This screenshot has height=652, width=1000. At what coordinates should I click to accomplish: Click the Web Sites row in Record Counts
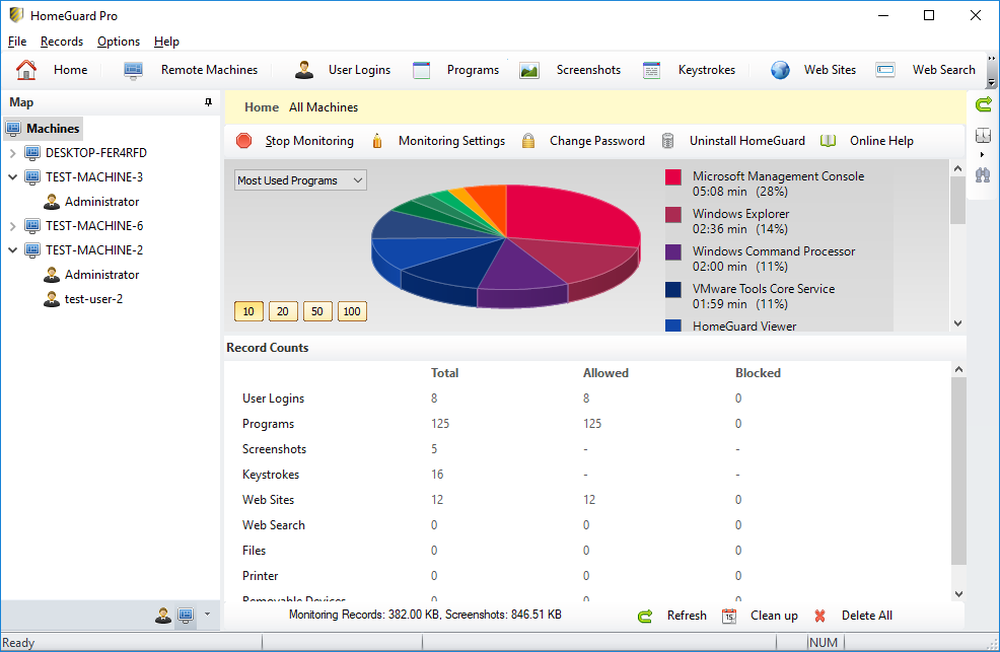pos(587,500)
